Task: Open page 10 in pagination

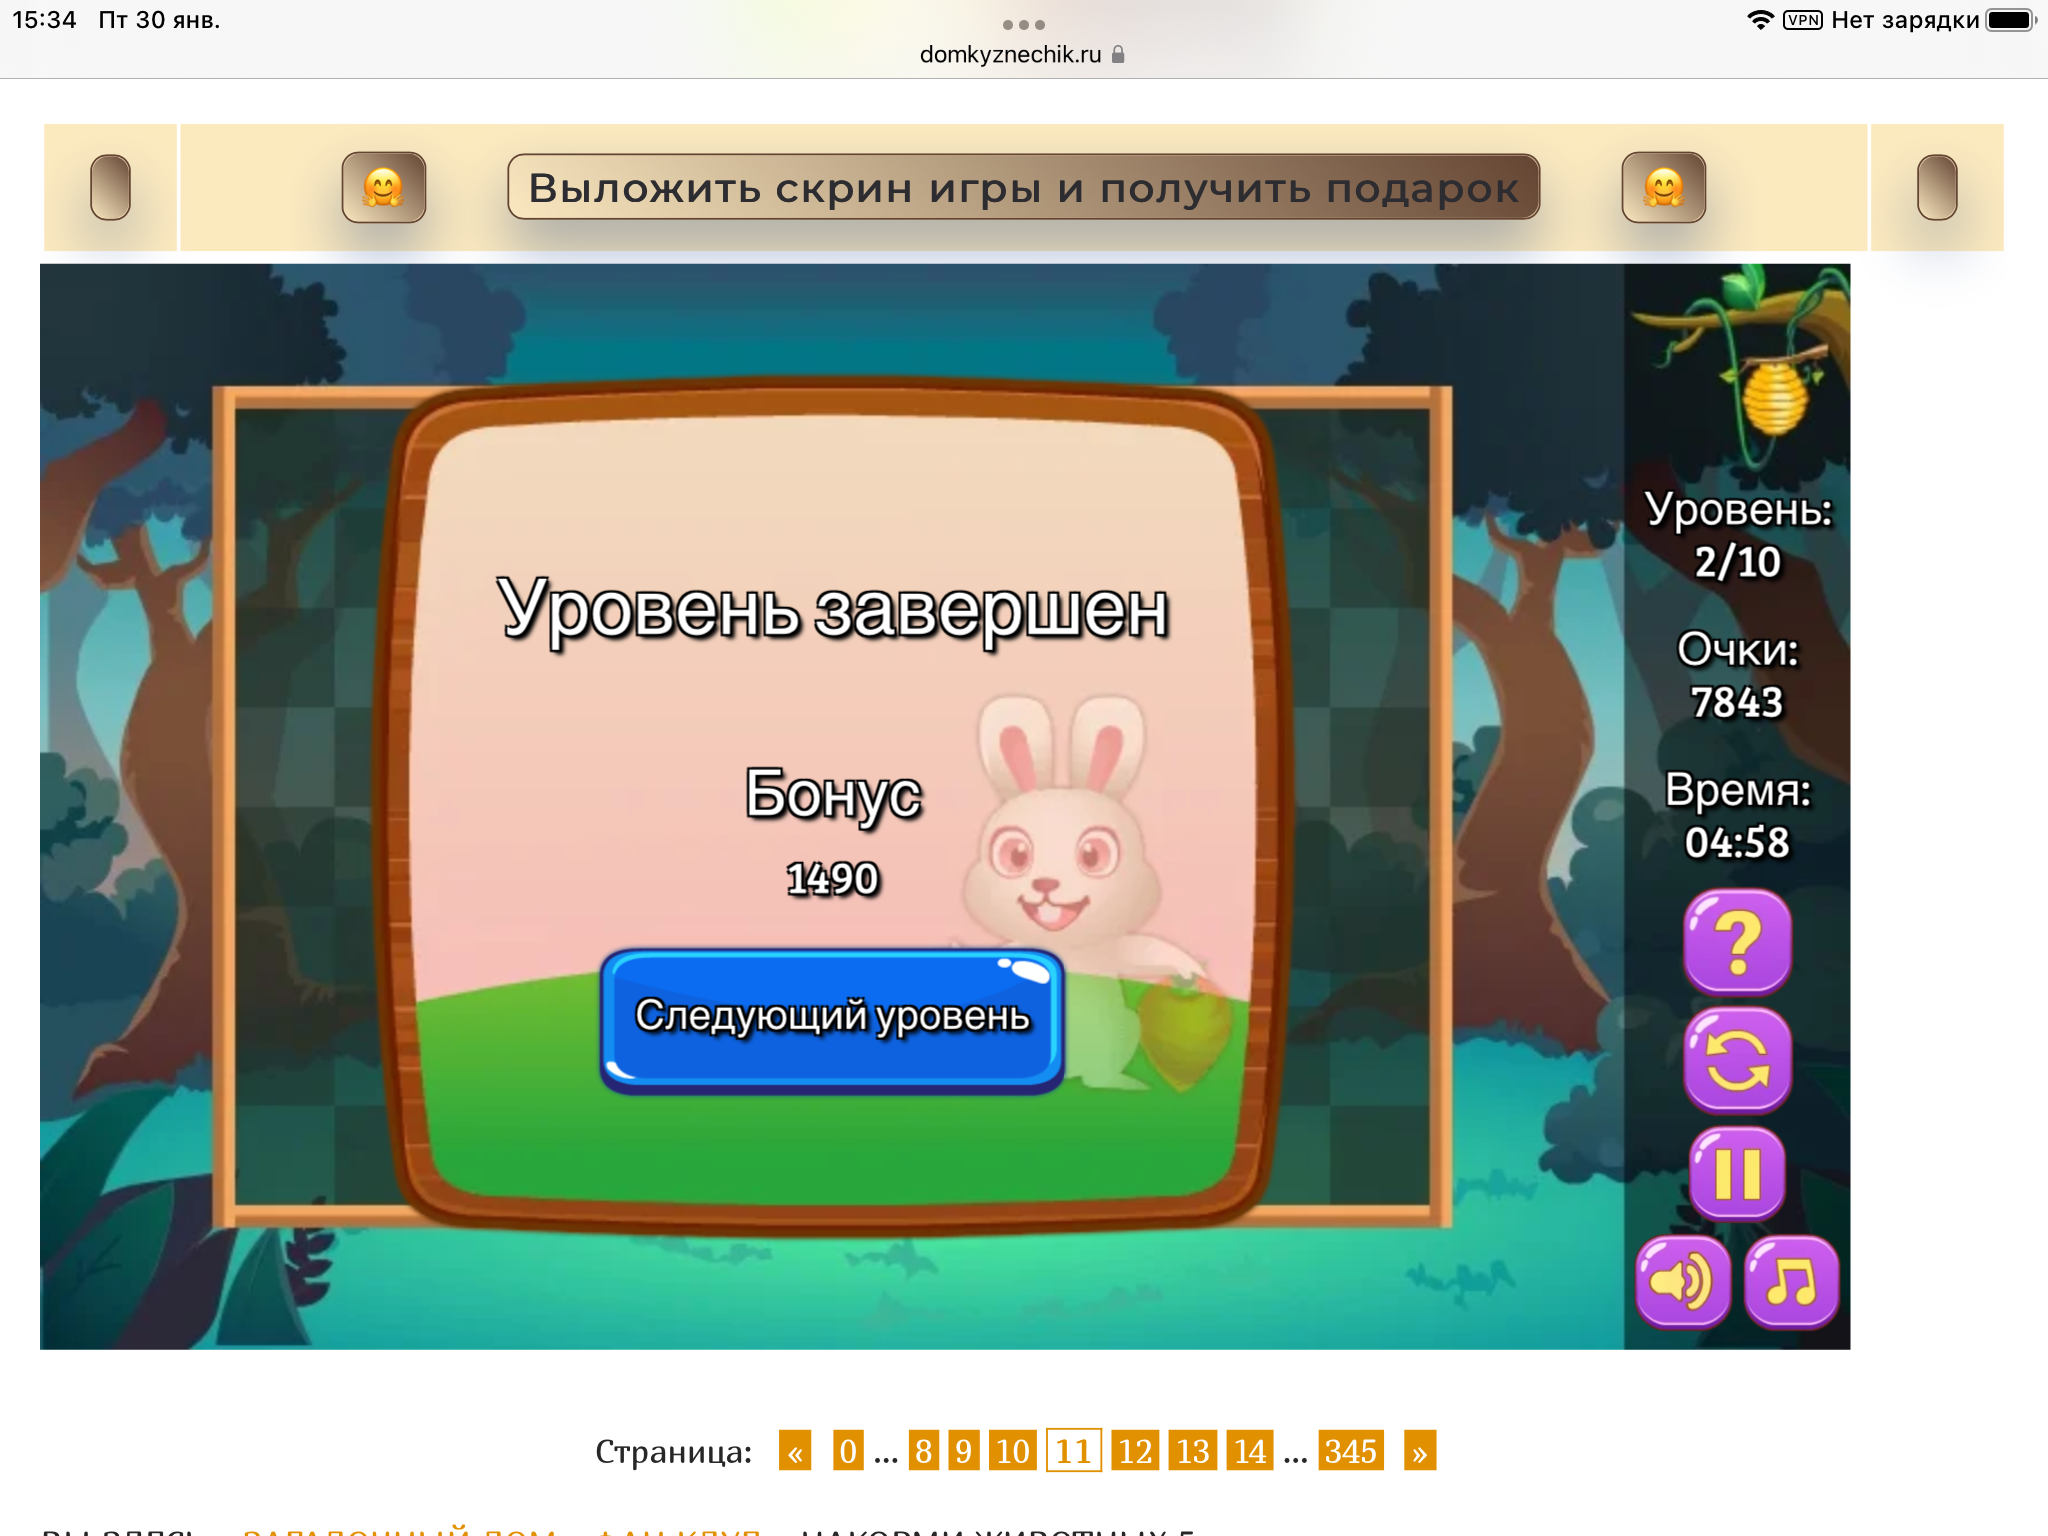Action: (x=1012, y=1451)
